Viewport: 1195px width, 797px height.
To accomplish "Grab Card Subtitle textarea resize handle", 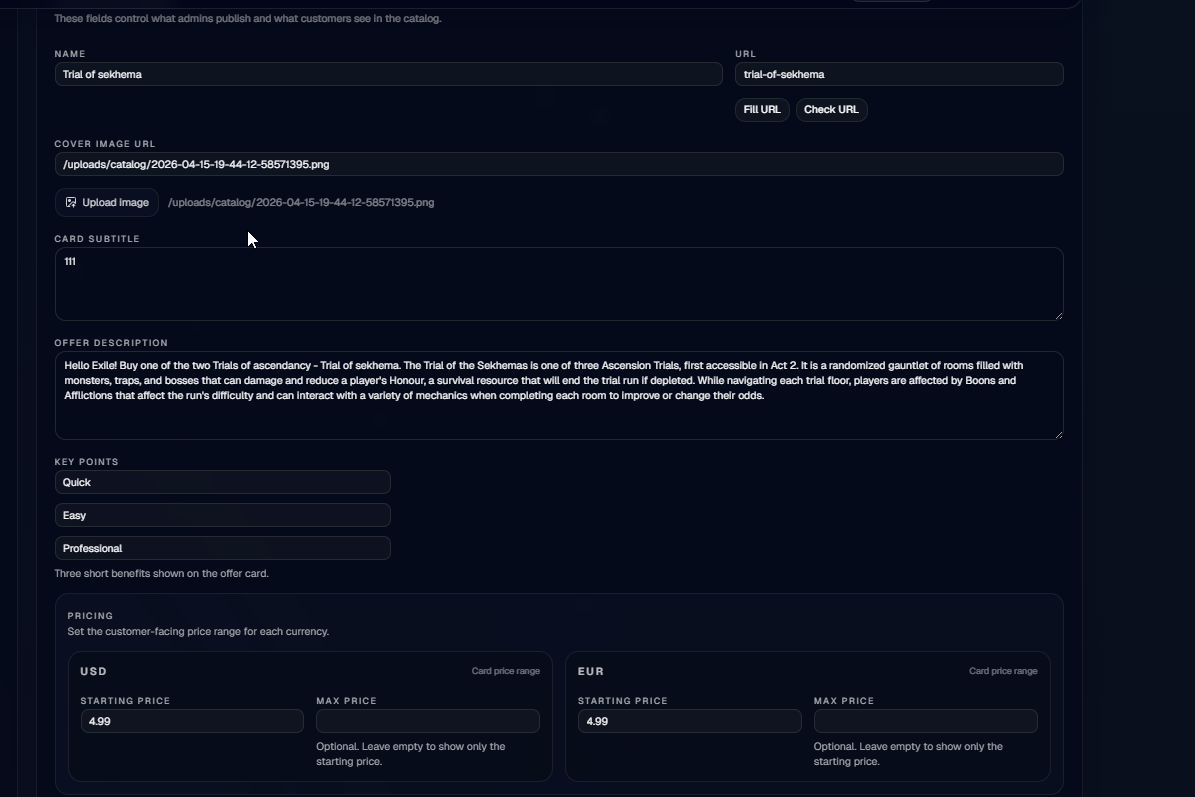I will tap(1059, 315).
